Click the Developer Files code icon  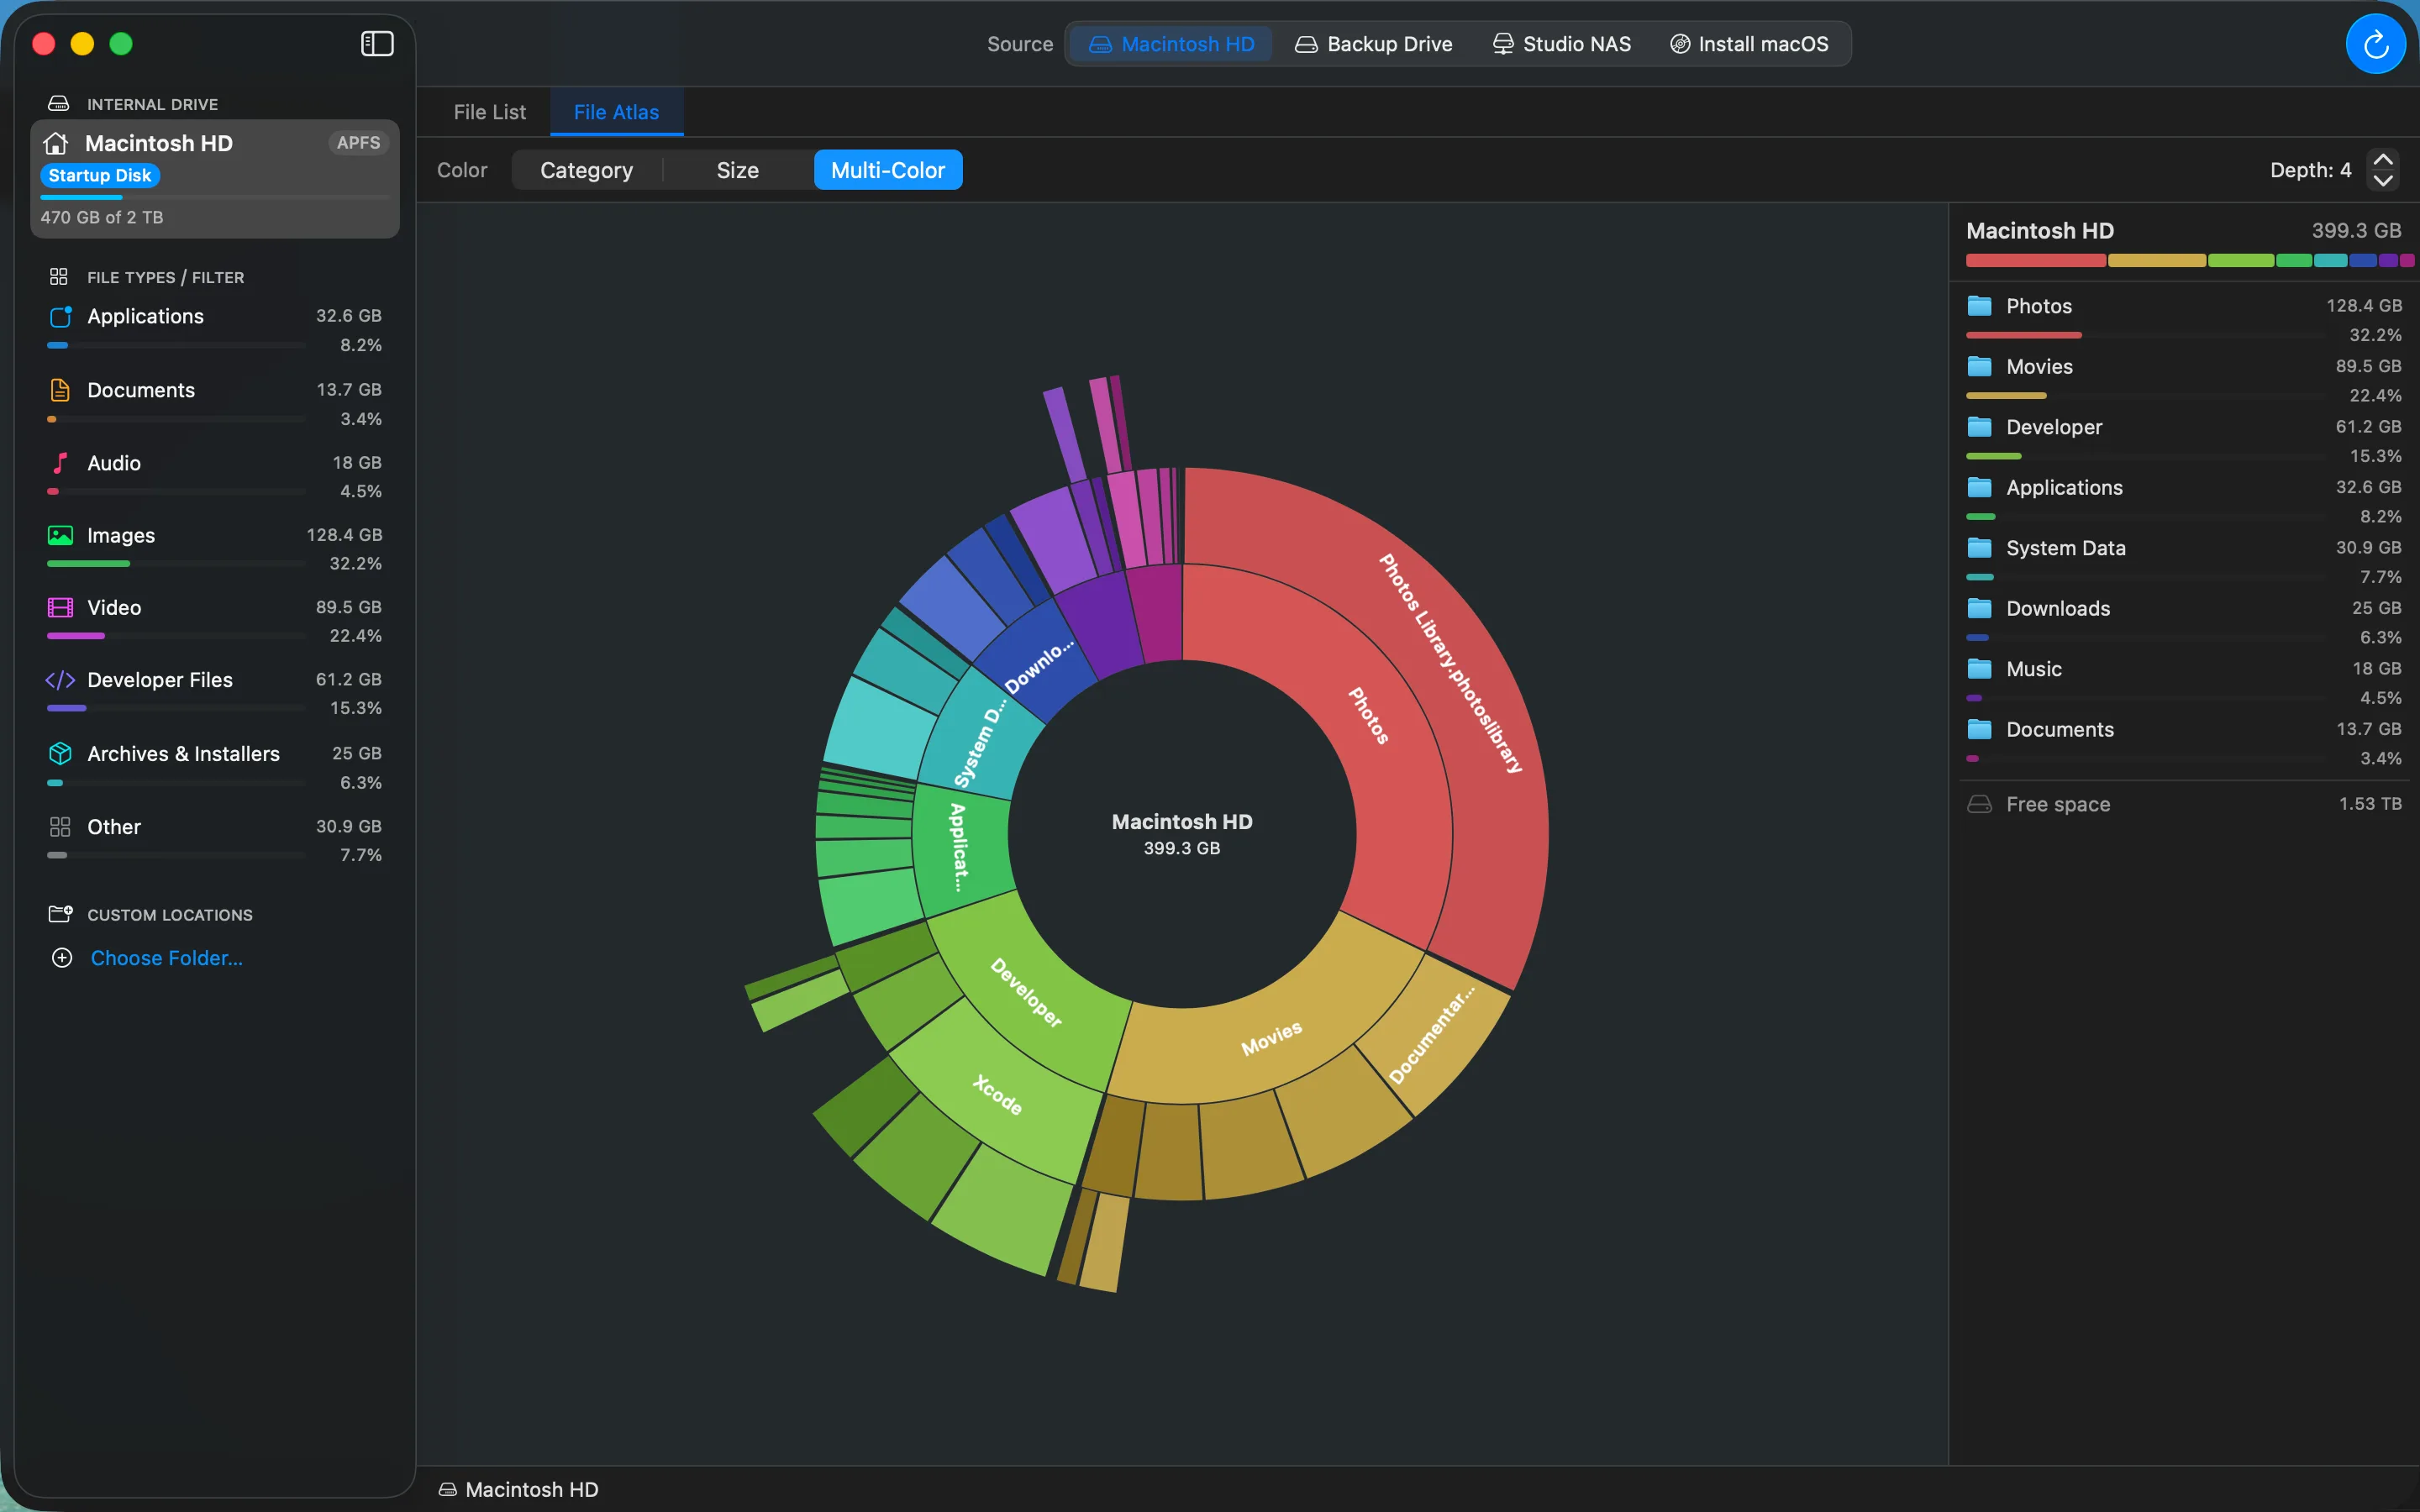pyautogui.click(x=60, y=680)
